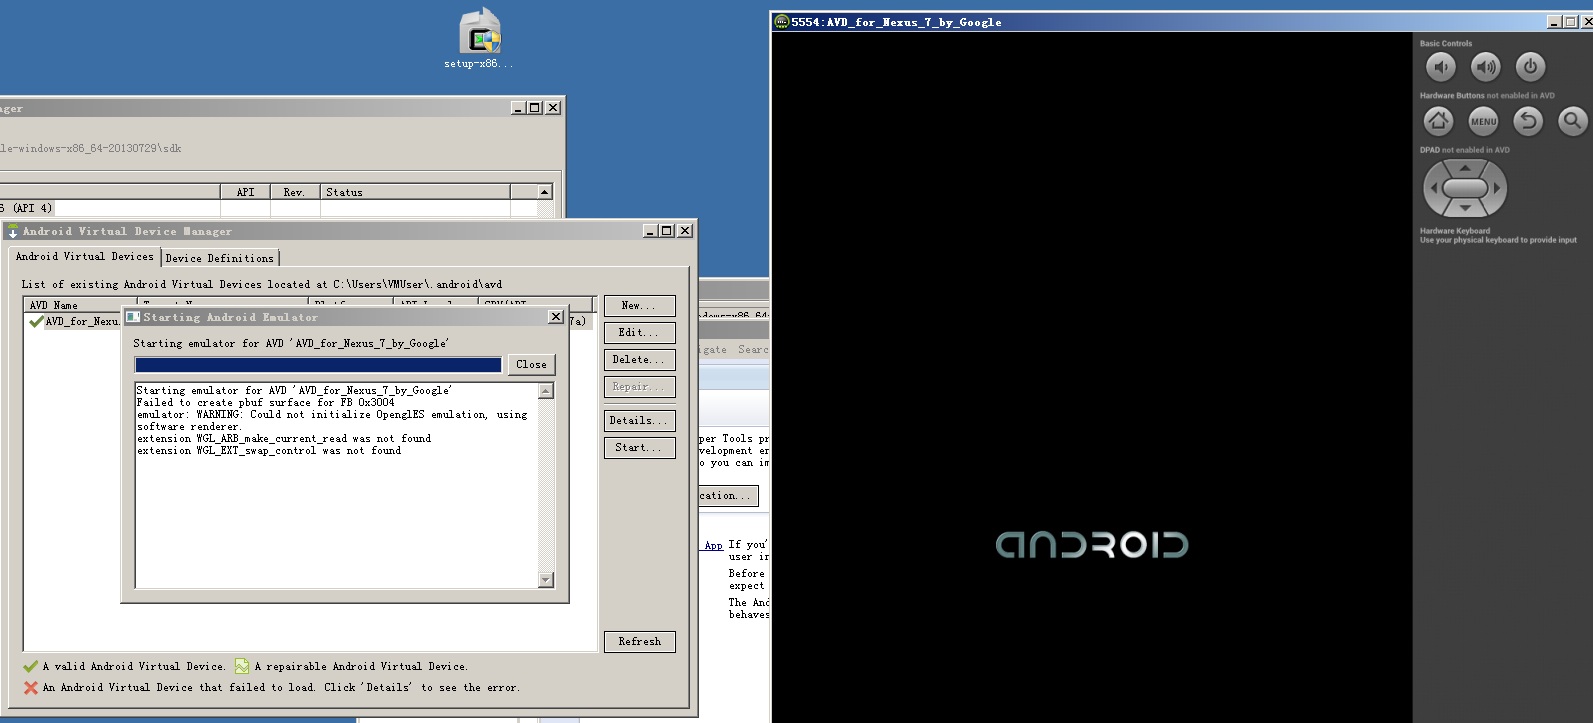Click log scrollbar up arrow in emulator dialog
This screenshot has height=723, width=1593.
point(546,390)
